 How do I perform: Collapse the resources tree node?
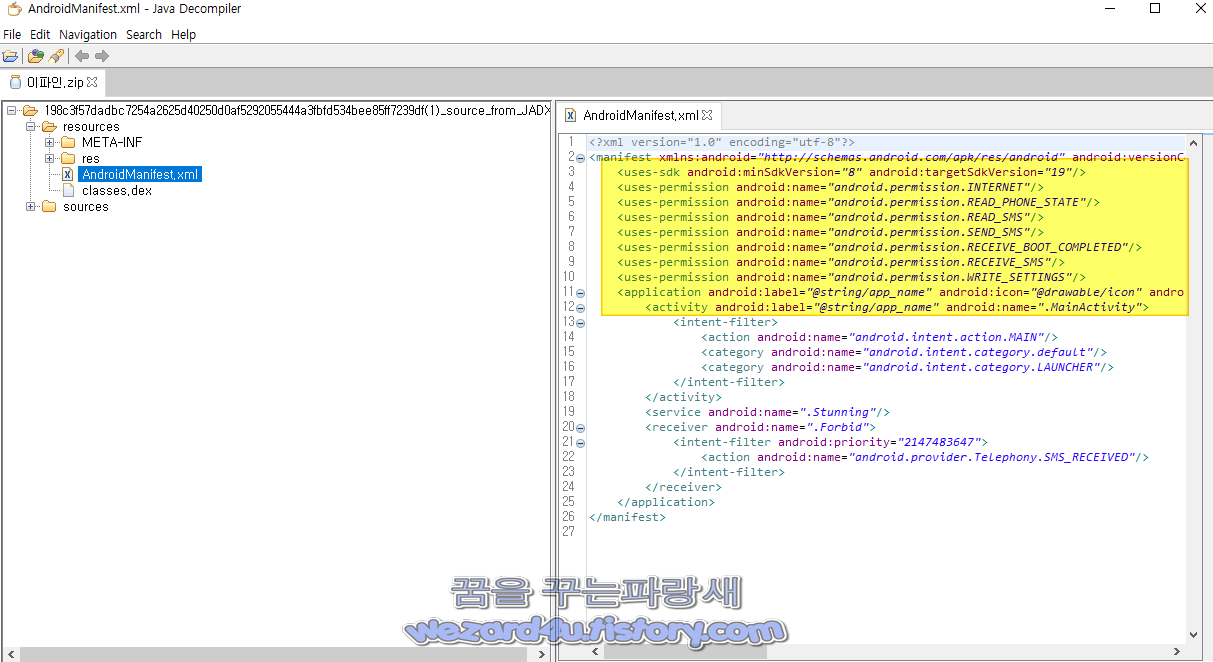(x=31, y=126)
